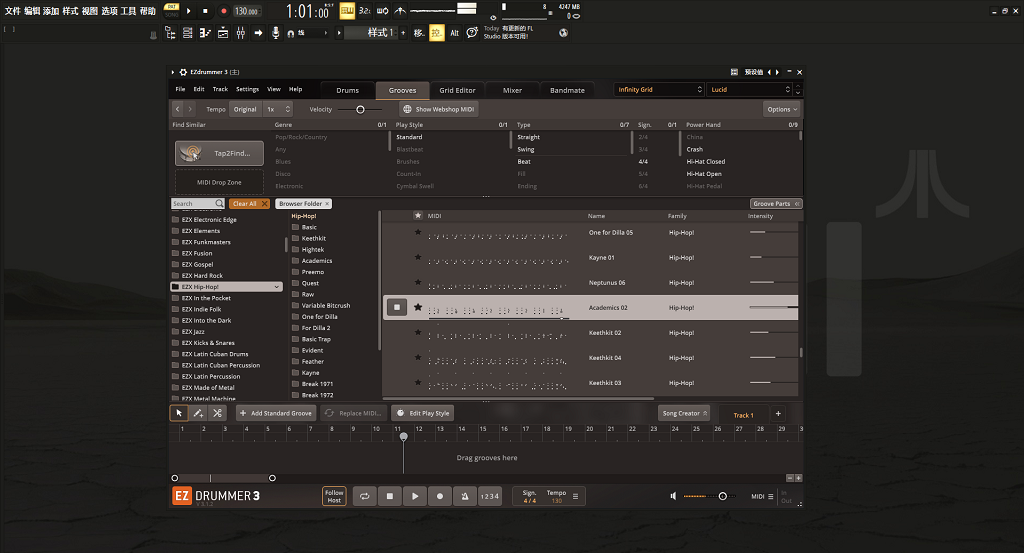Screen dimensions: 1024x553
Task: Open the Settings menu
Action: 247,90
